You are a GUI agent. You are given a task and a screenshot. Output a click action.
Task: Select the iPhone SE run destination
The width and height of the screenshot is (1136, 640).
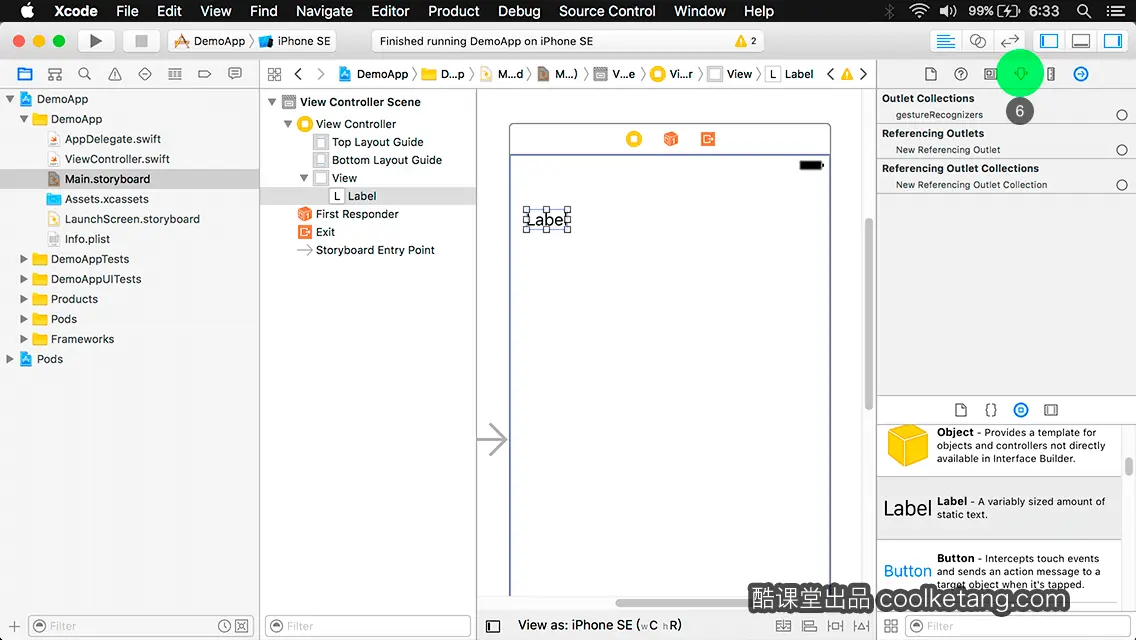click(x=296, y=41)
